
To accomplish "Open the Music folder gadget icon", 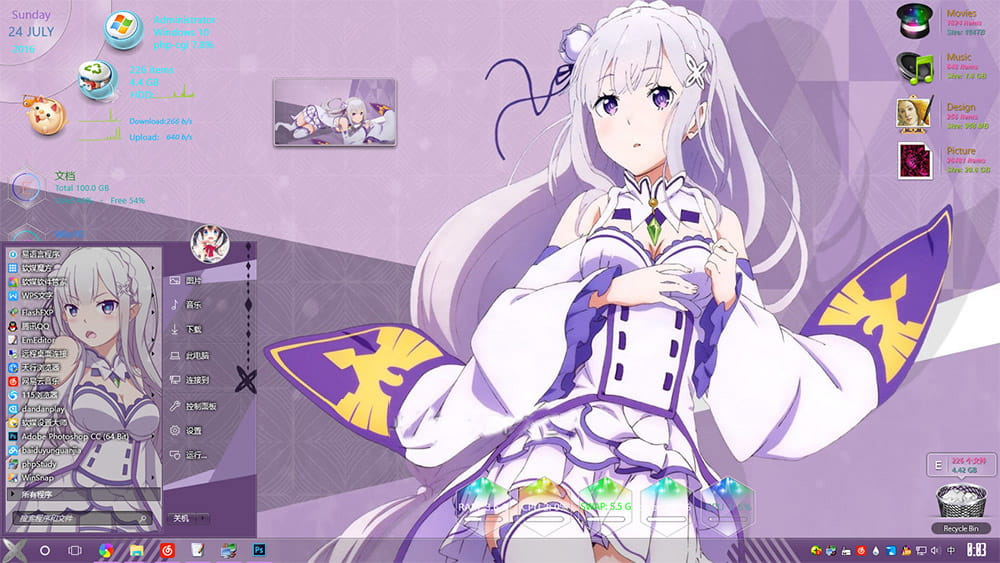I will (915, 68).
